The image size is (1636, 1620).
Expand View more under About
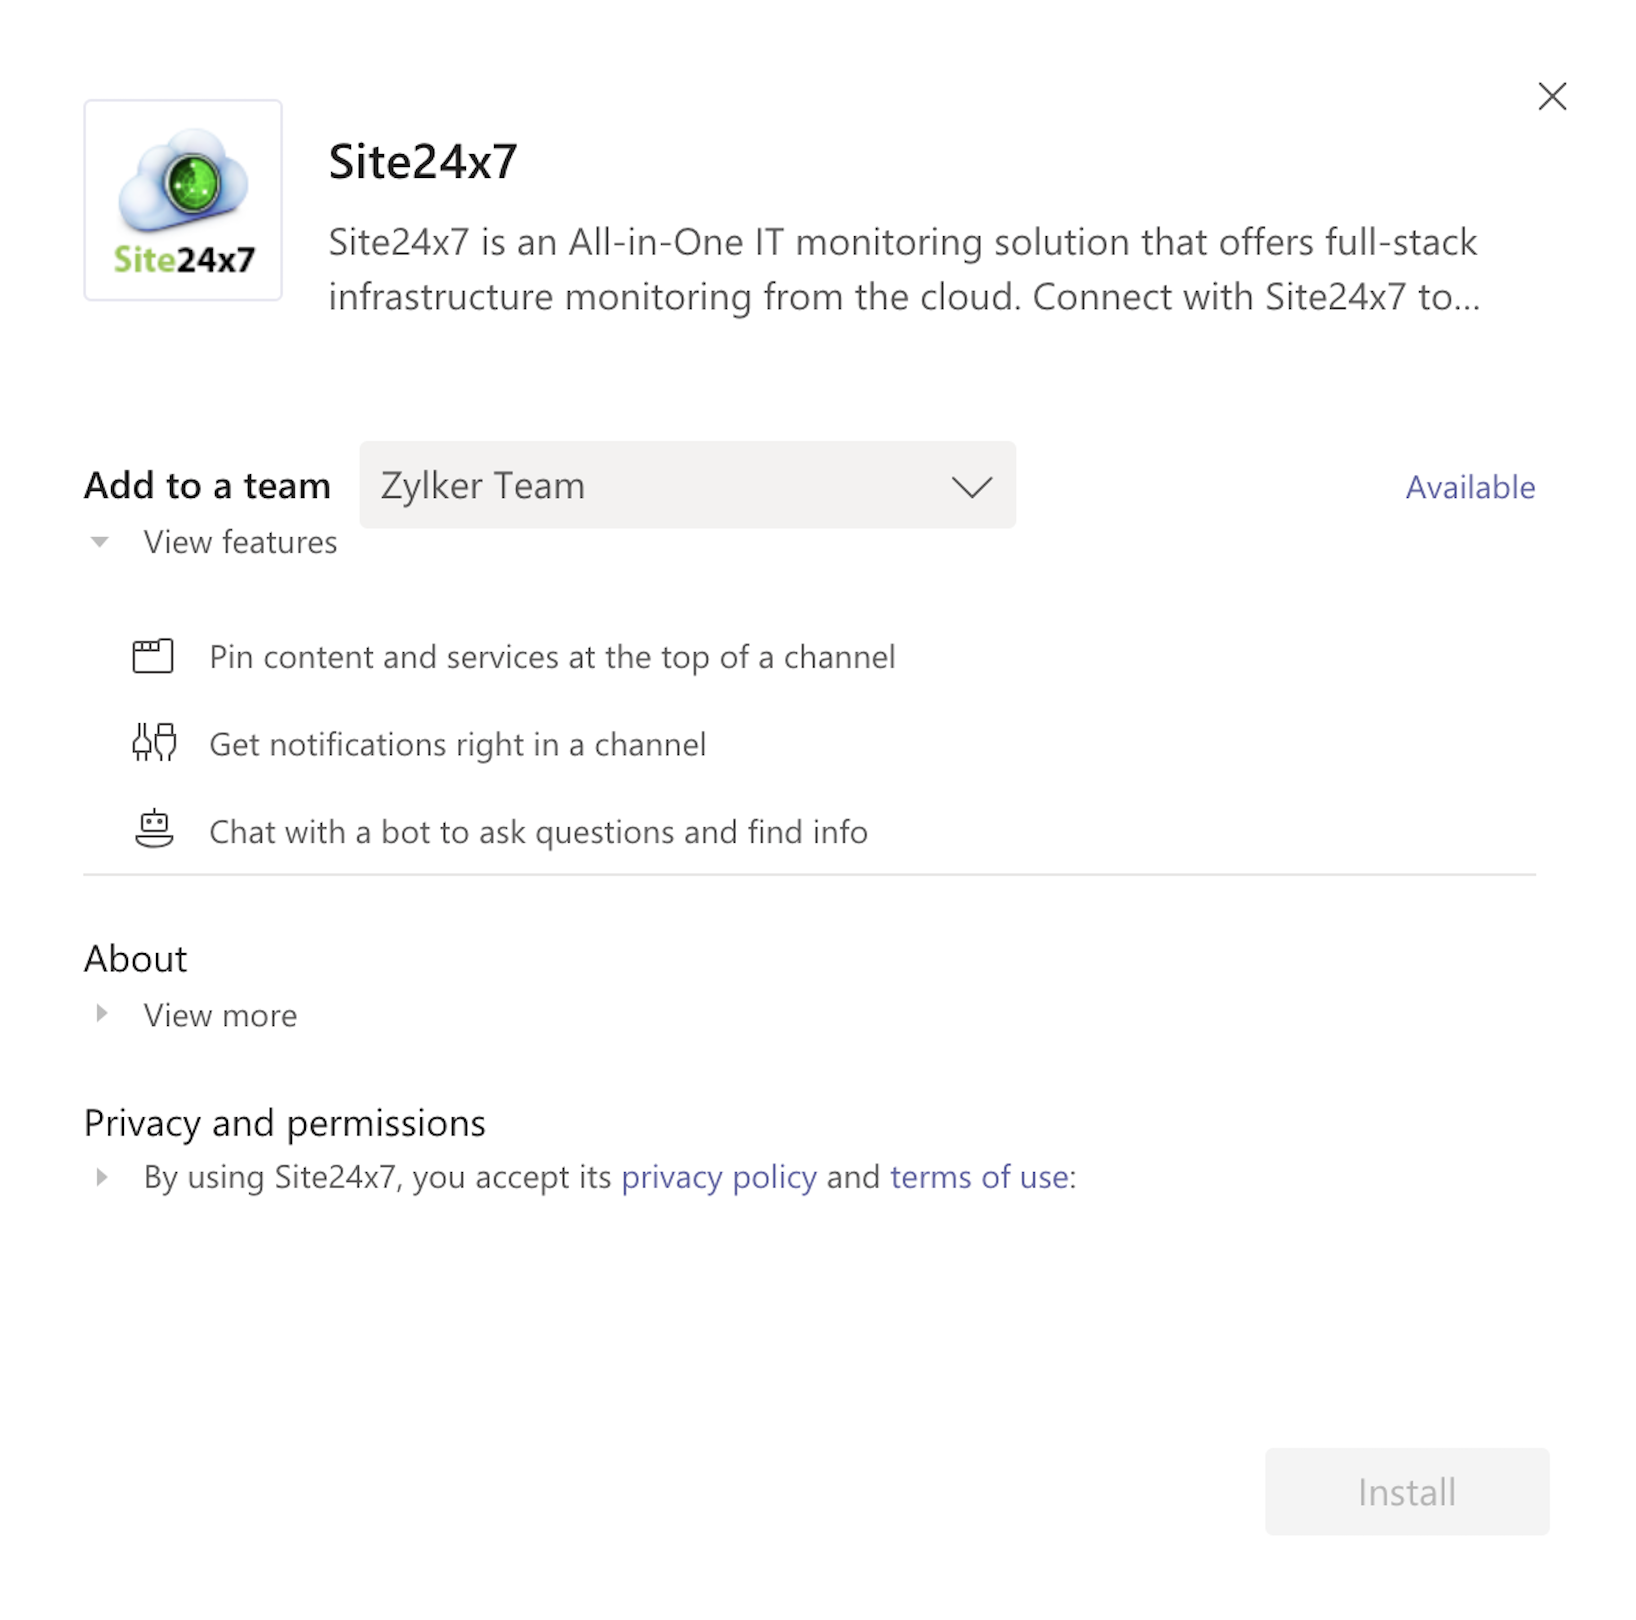(x=101, y=1014)
